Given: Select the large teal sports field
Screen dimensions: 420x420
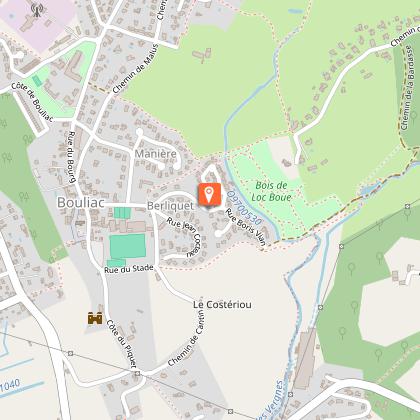Looking at the screenshot, I should click(x=128, y=246).
